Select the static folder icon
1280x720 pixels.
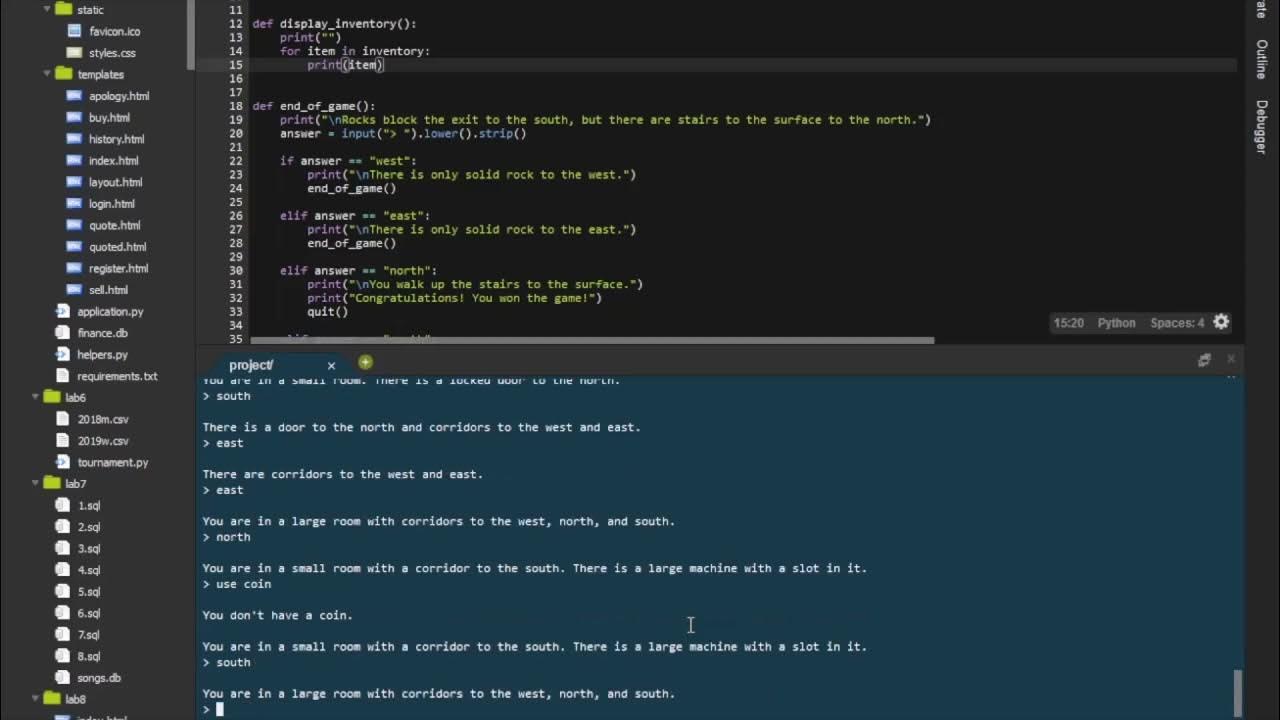click(62, 9)
